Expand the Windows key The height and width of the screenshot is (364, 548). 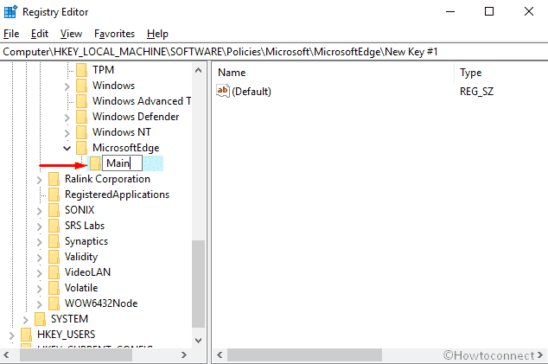coord(67,86)
